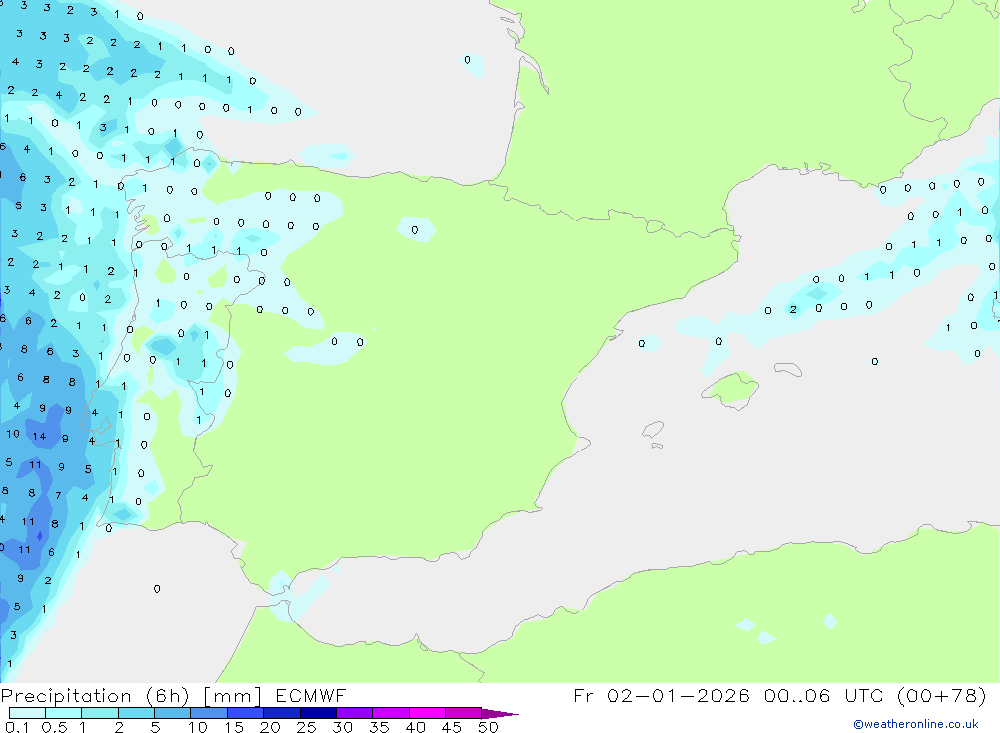Click the 30–35 mm violet legend swatch
The height and width of the screenshot is (733, 1000).
[x=355, y=713]
